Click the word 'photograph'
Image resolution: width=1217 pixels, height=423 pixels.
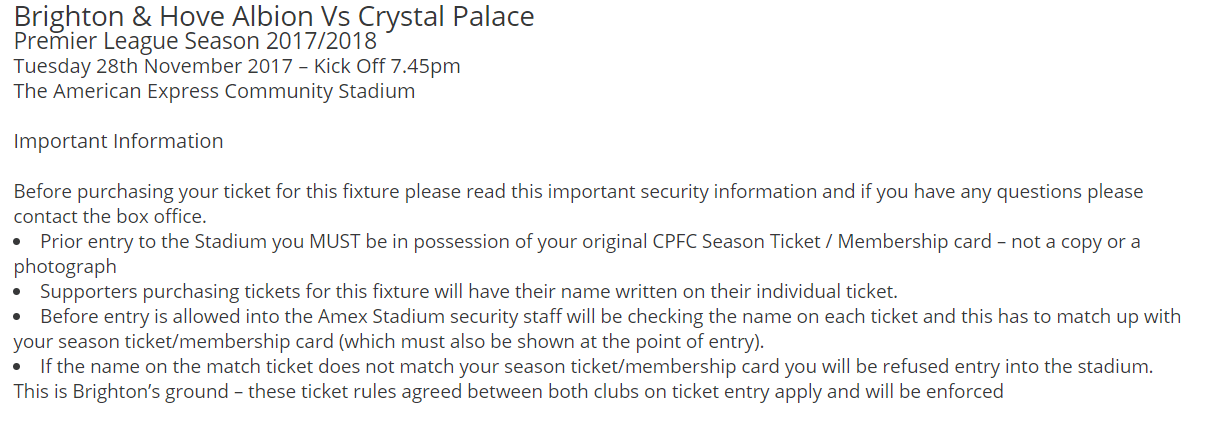pyautogui.click(x=65, y=267)
